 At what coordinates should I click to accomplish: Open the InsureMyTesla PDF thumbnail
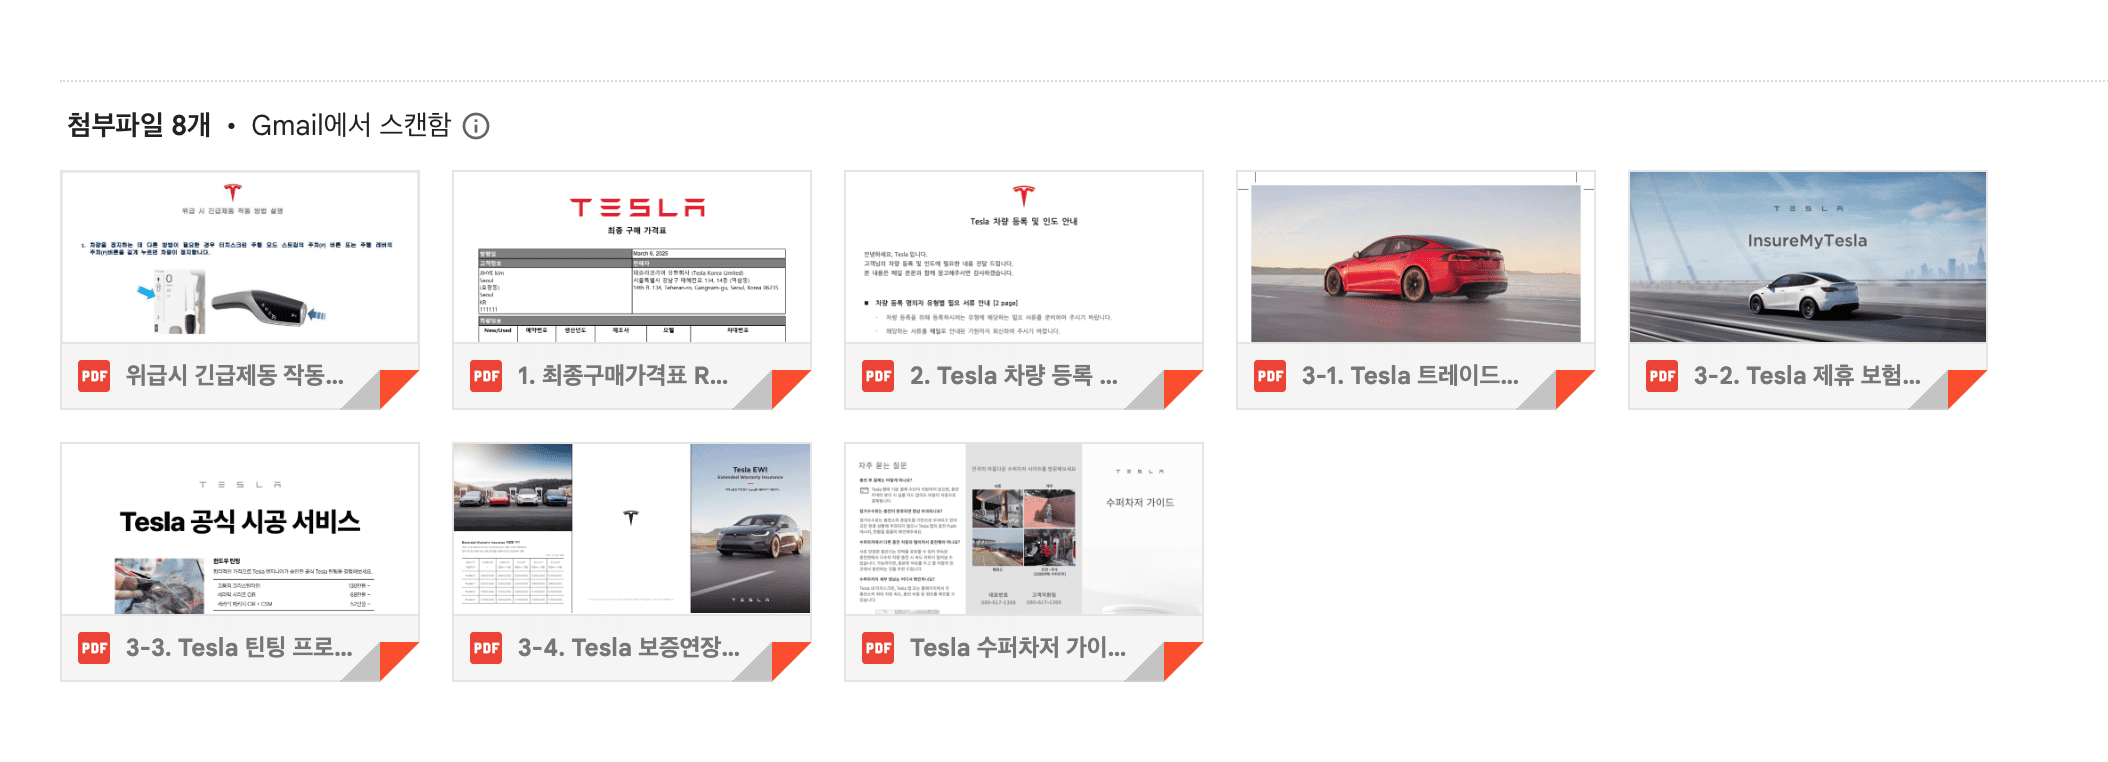1808,257
